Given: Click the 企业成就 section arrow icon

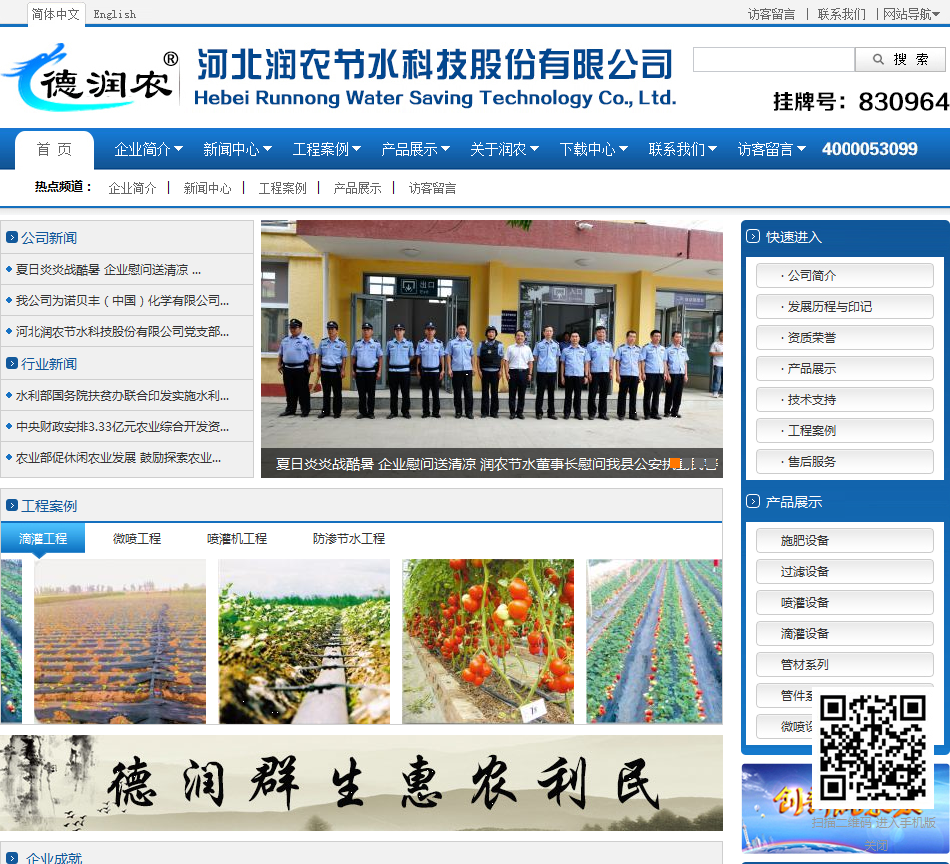Looking at the screenshot, I should point(12,858).
